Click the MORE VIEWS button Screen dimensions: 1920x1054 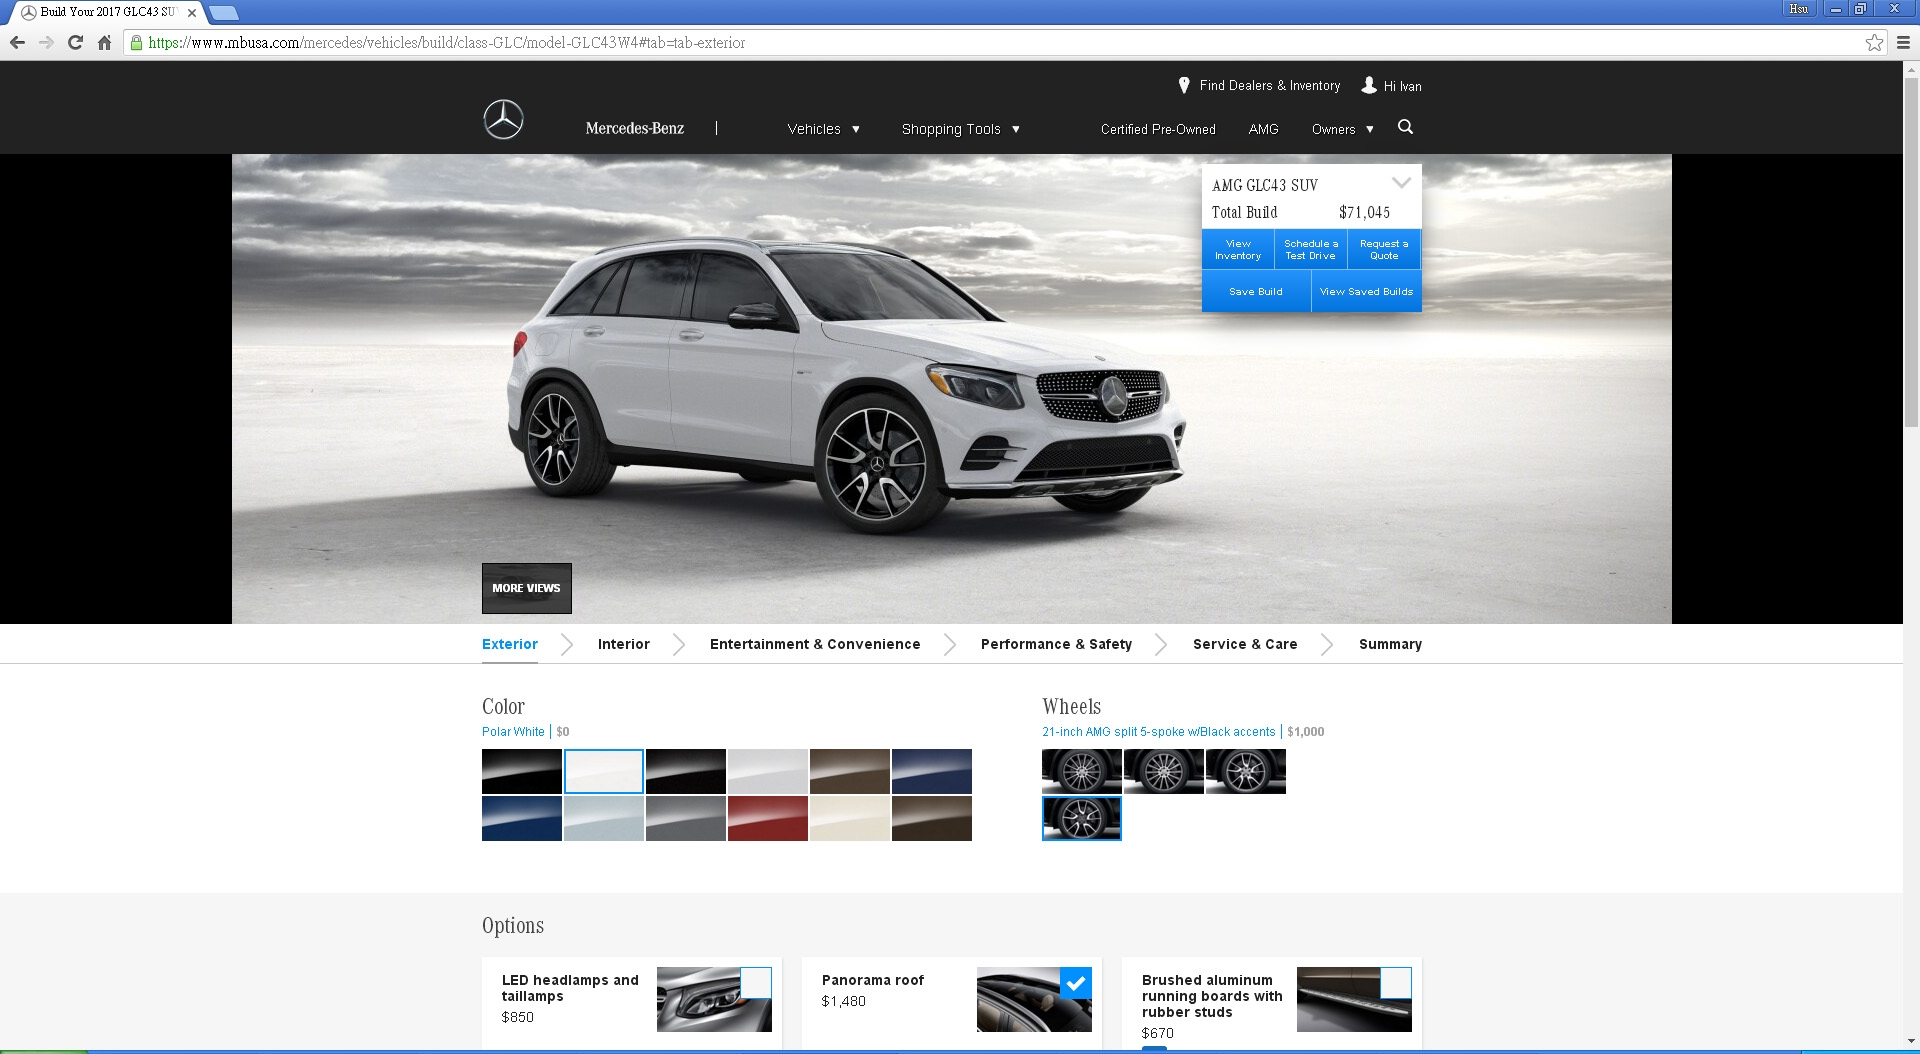pos(527,588)
